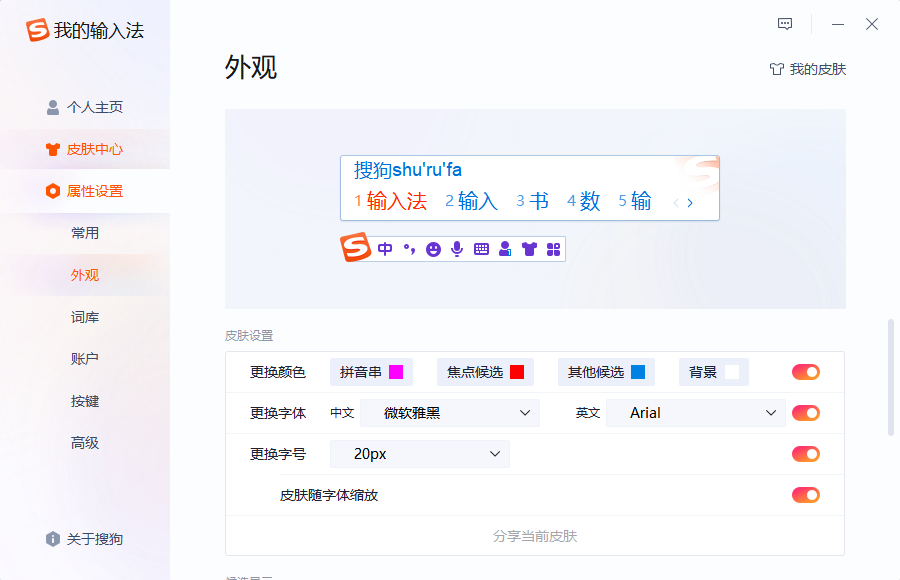Switch to the 常用 settings tab
The height and width of the screenshot is (580, 900).
click(x=85, y=233)
